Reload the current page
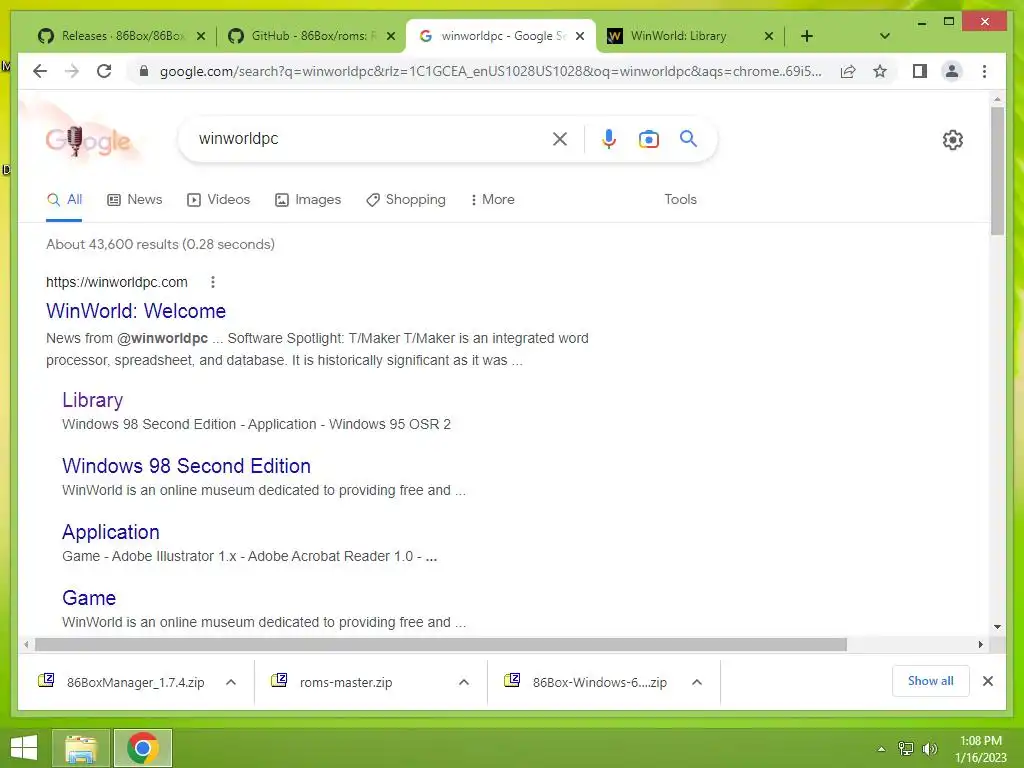The height and width of the screenshot is (768, 1024). coord(104,71)
